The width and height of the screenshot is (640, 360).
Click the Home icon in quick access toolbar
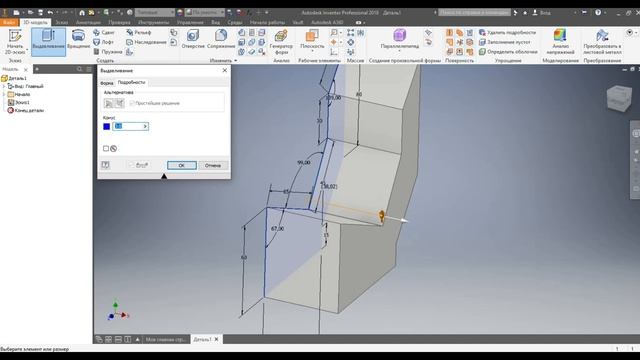click(x=82, y=13)
